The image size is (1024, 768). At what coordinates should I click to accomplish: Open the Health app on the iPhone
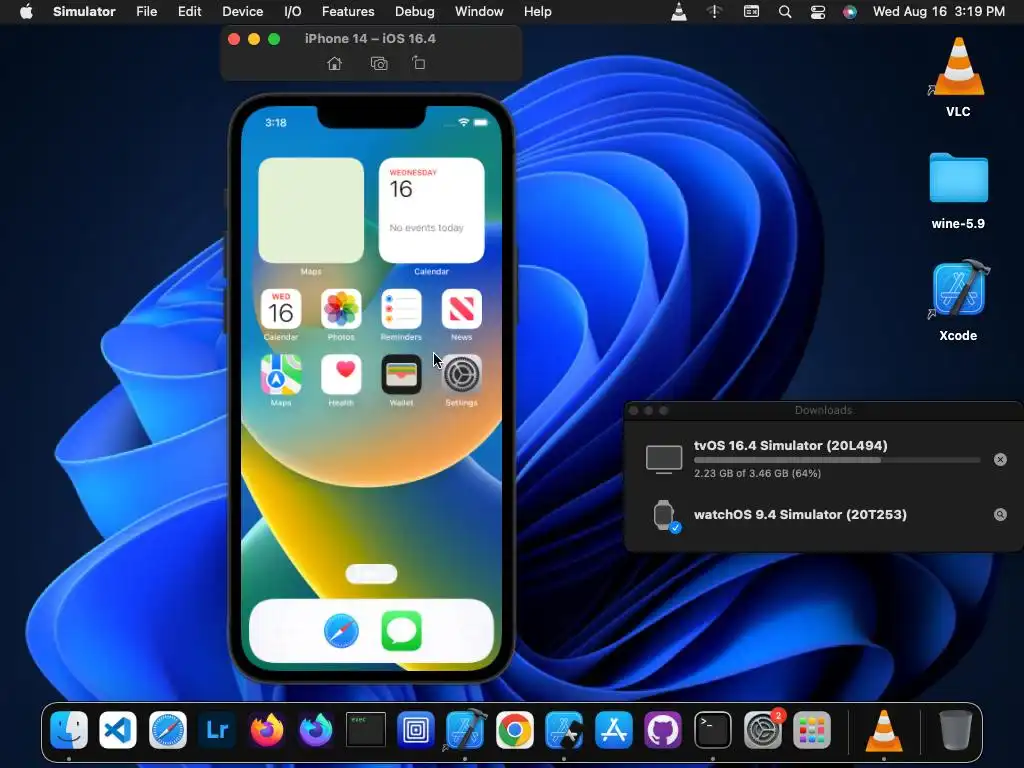341,375
